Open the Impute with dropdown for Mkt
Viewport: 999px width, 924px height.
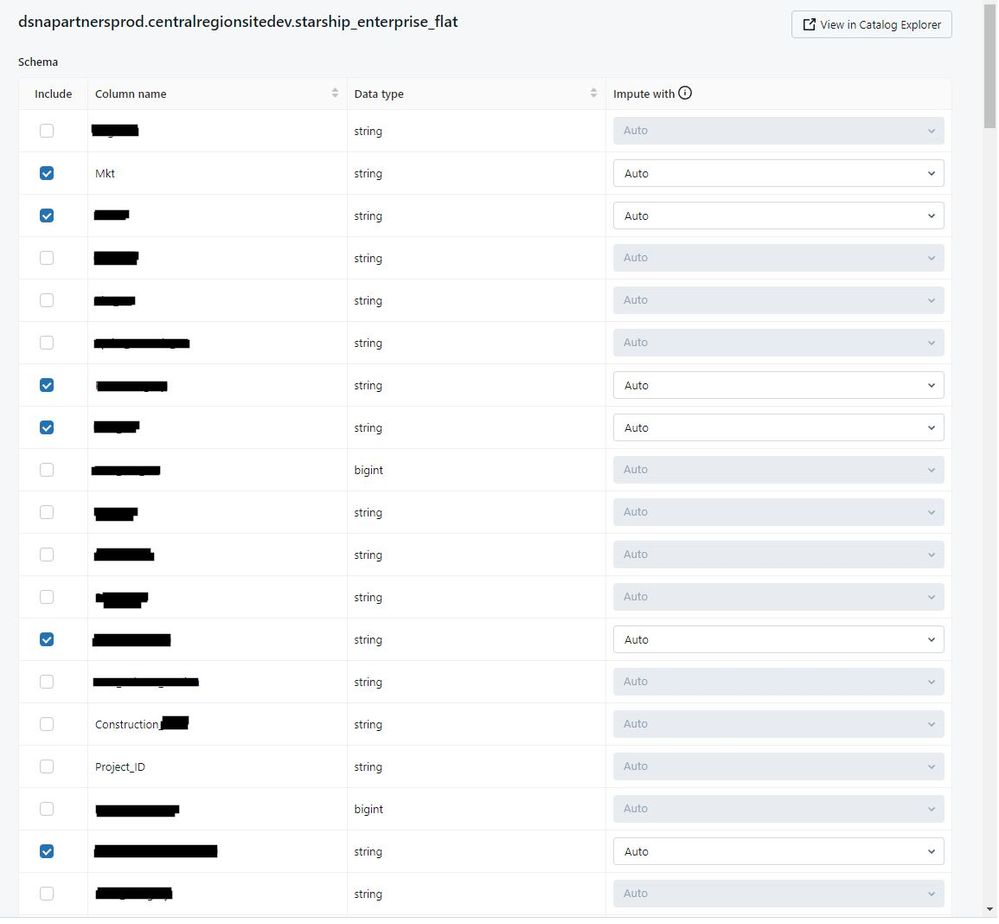pos(778,173)
